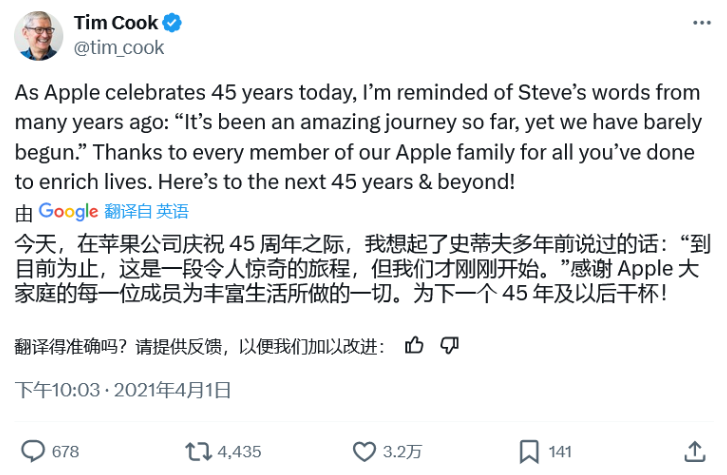Open the tweet timestamp 下午10:03

tap(58, 389)
